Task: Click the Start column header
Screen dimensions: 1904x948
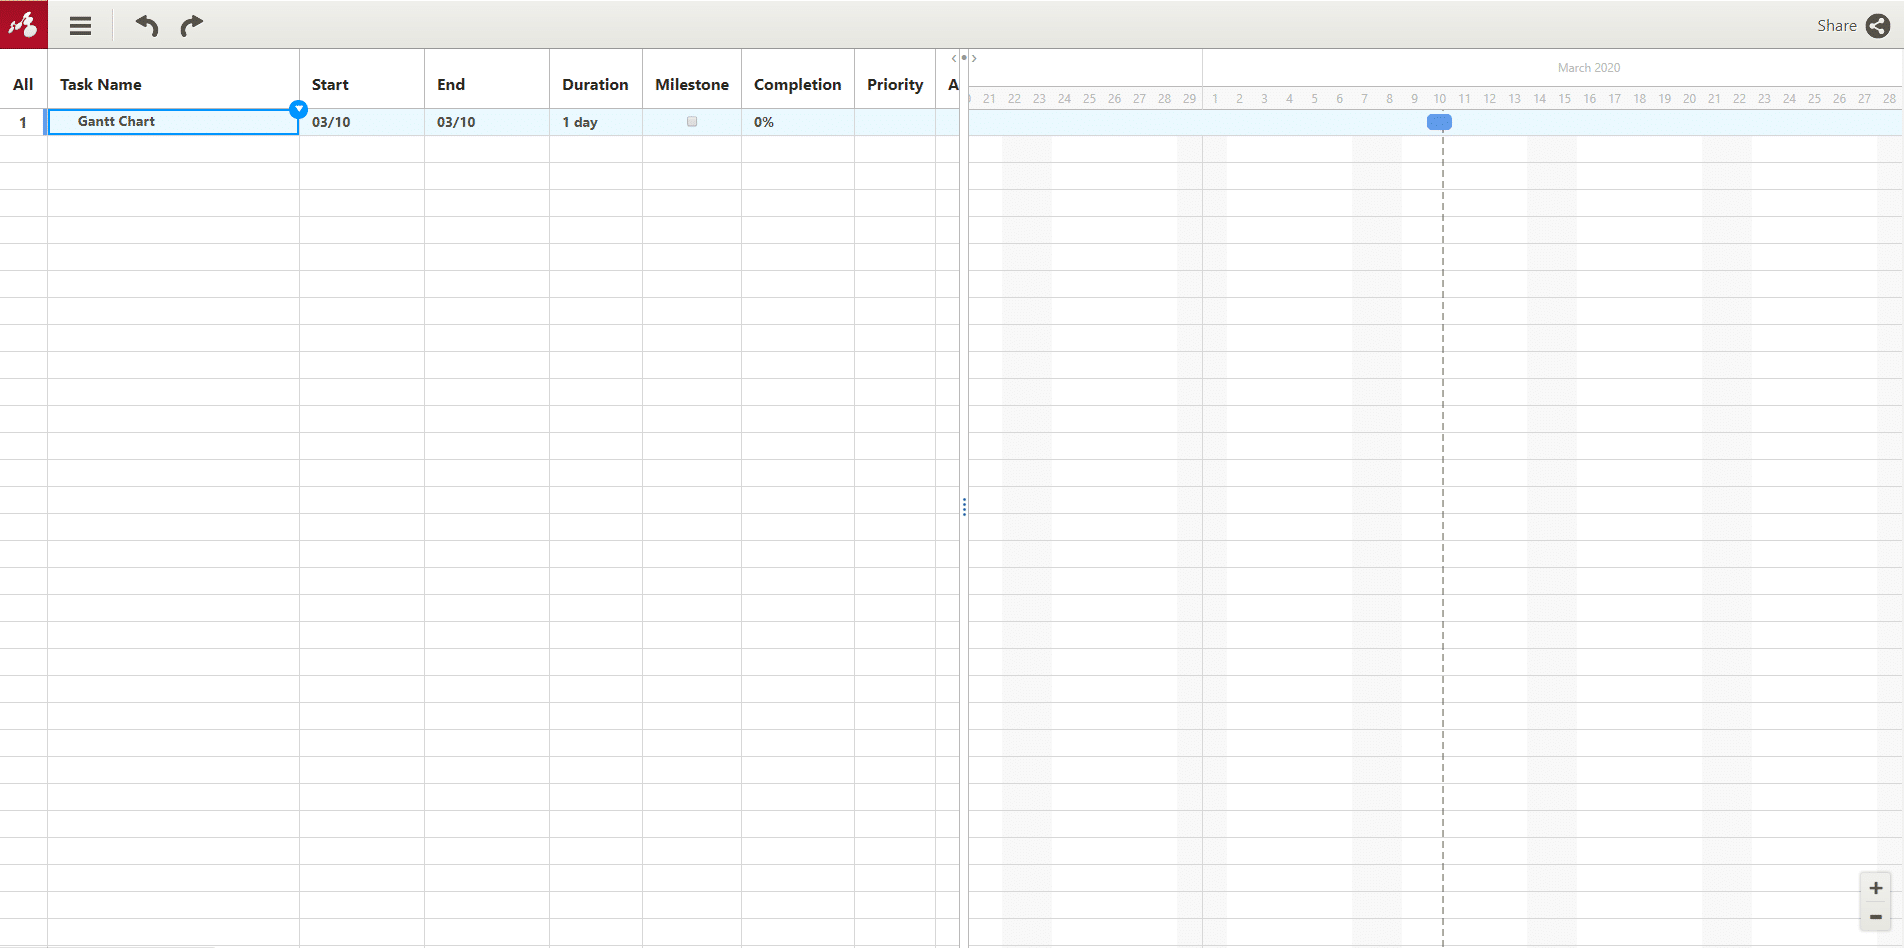Action: point(362,85)
